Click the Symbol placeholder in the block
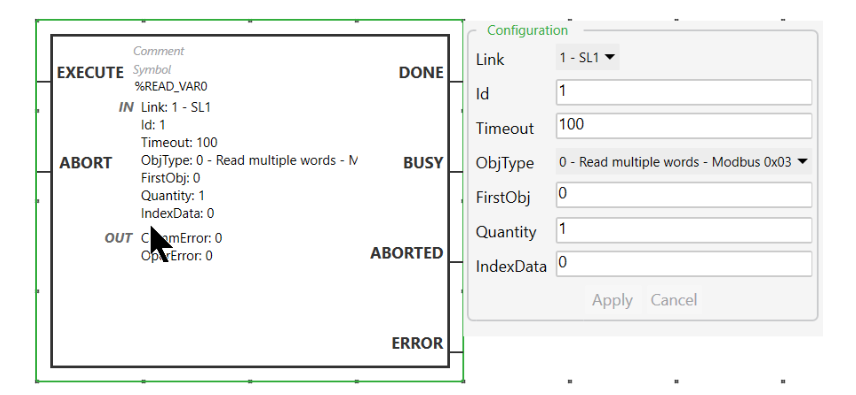The height and width of the screenshot is (395, 856). (x=152, y=70)
